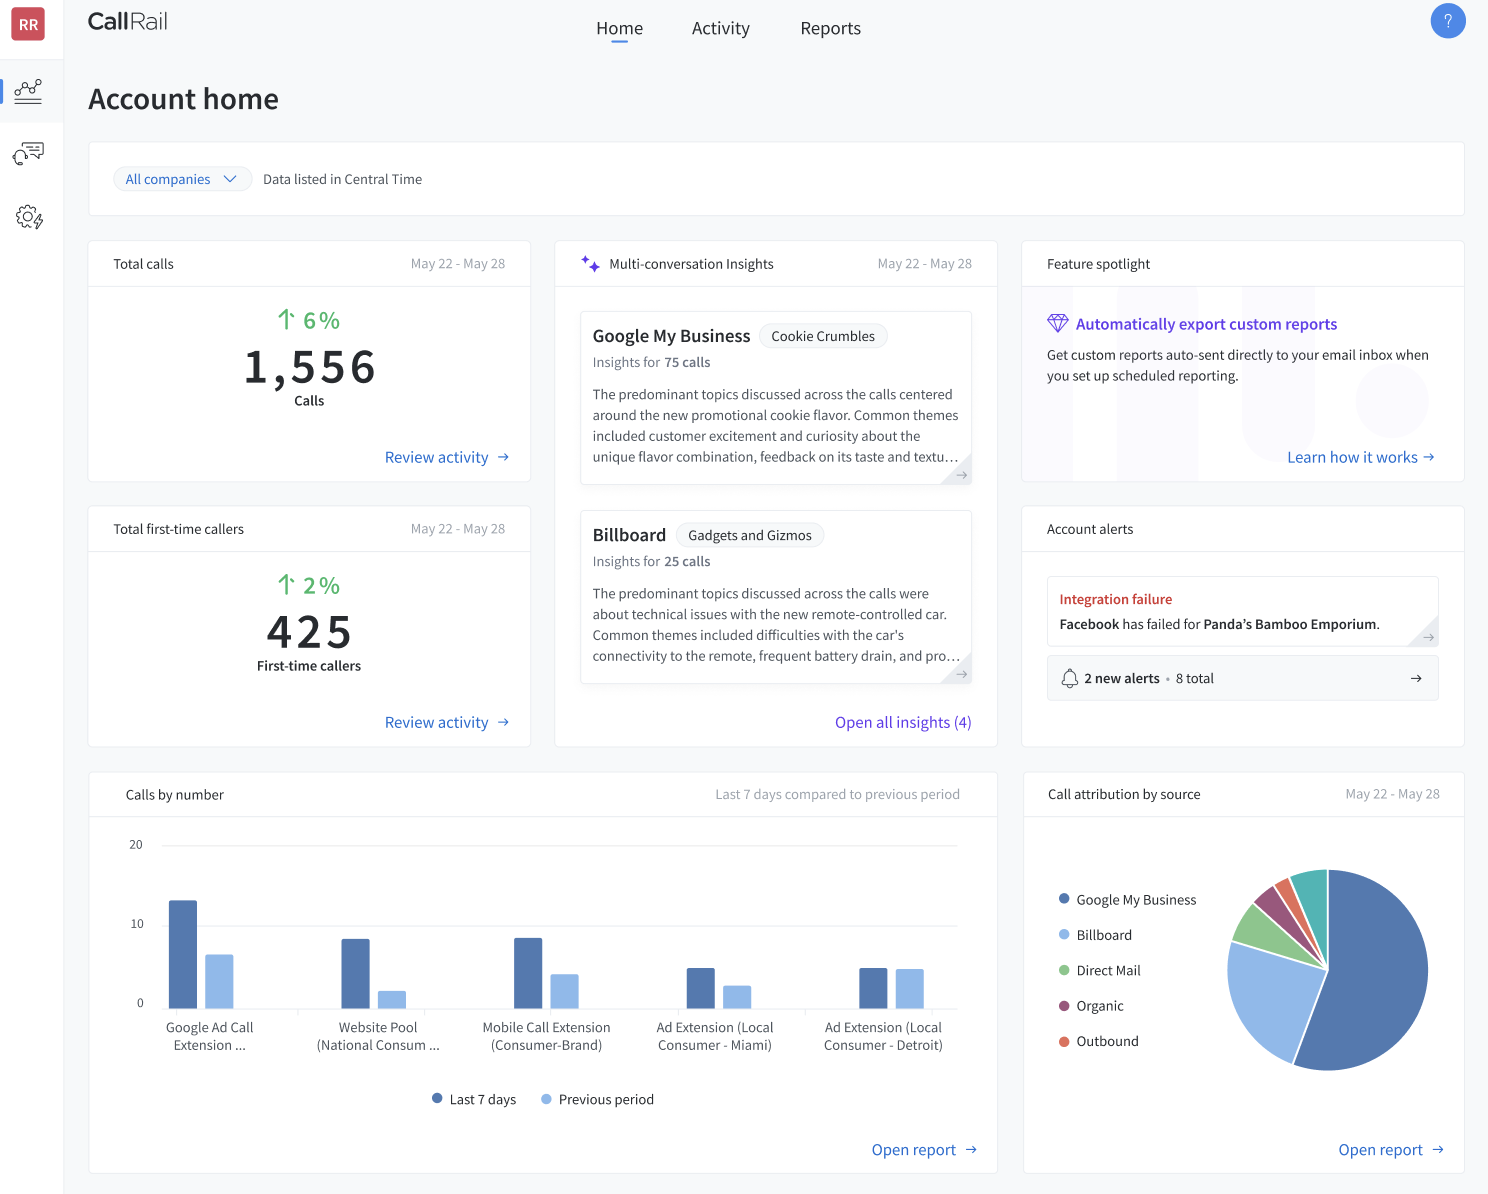Open the settings gear sidebar icon
1488x1194 pixels.
28,217
